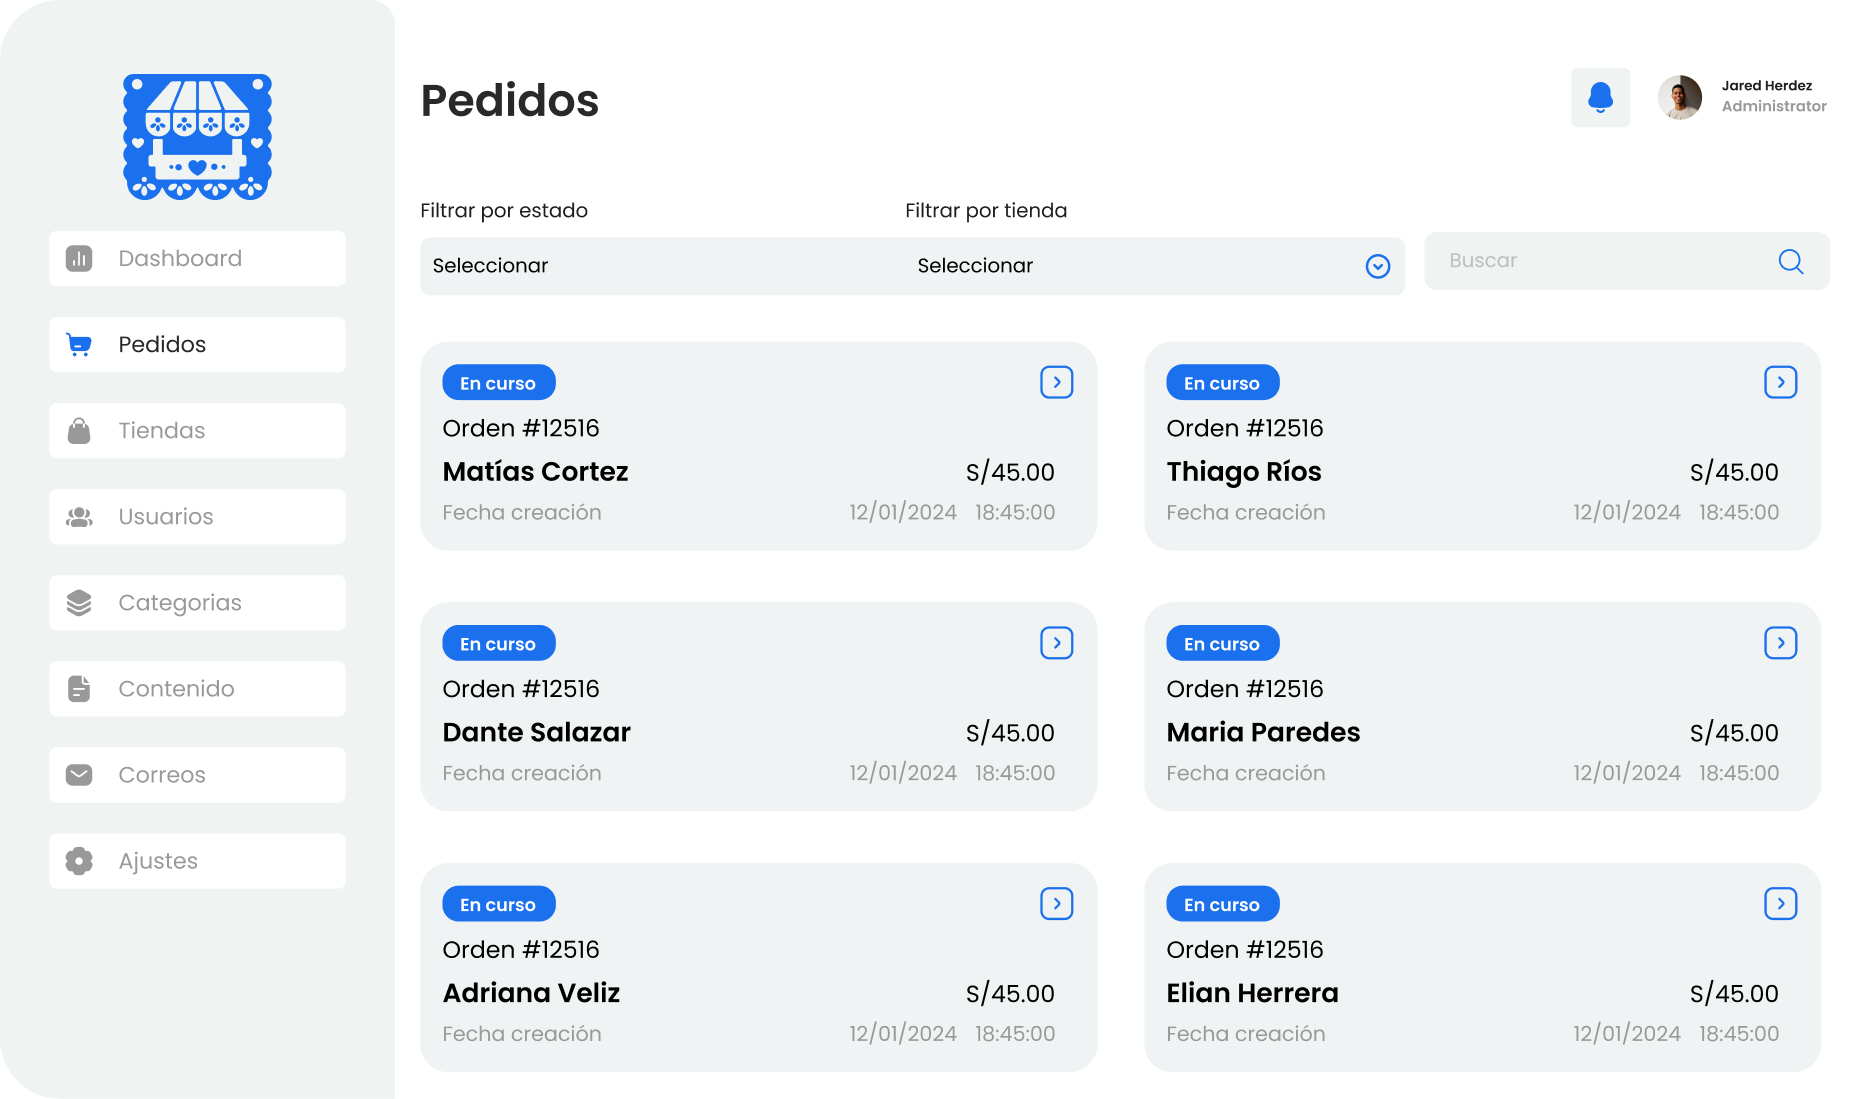Select the Contenido document icon

(x=79, y=688)
